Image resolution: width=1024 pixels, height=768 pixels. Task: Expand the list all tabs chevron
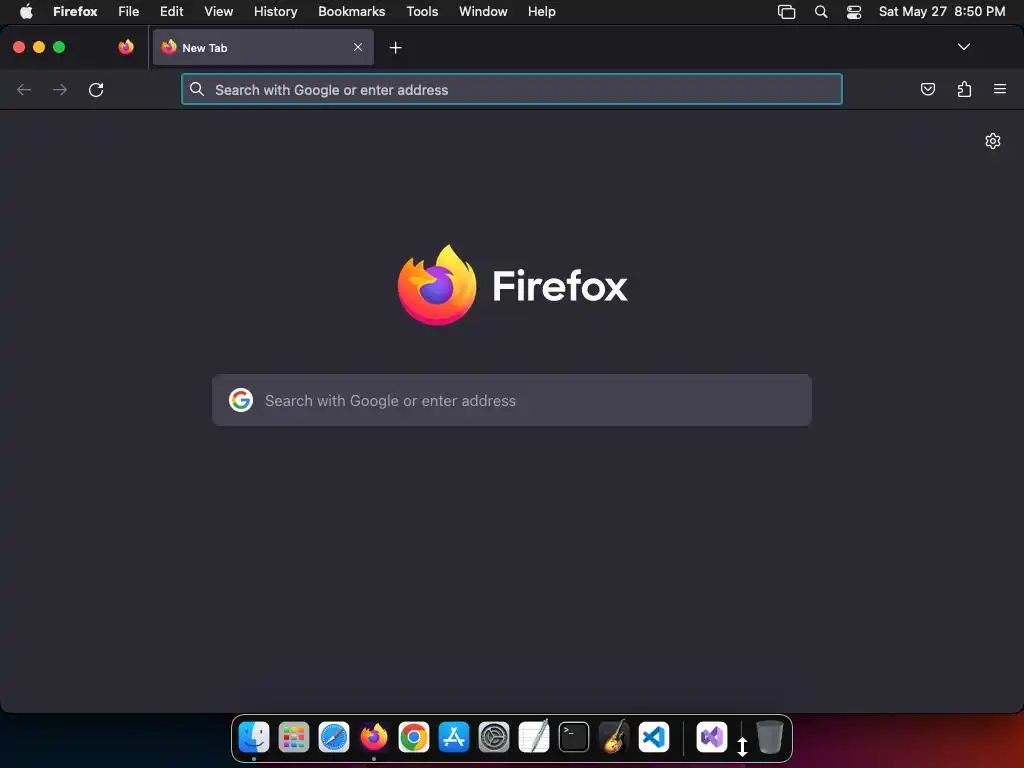point(963,47)
